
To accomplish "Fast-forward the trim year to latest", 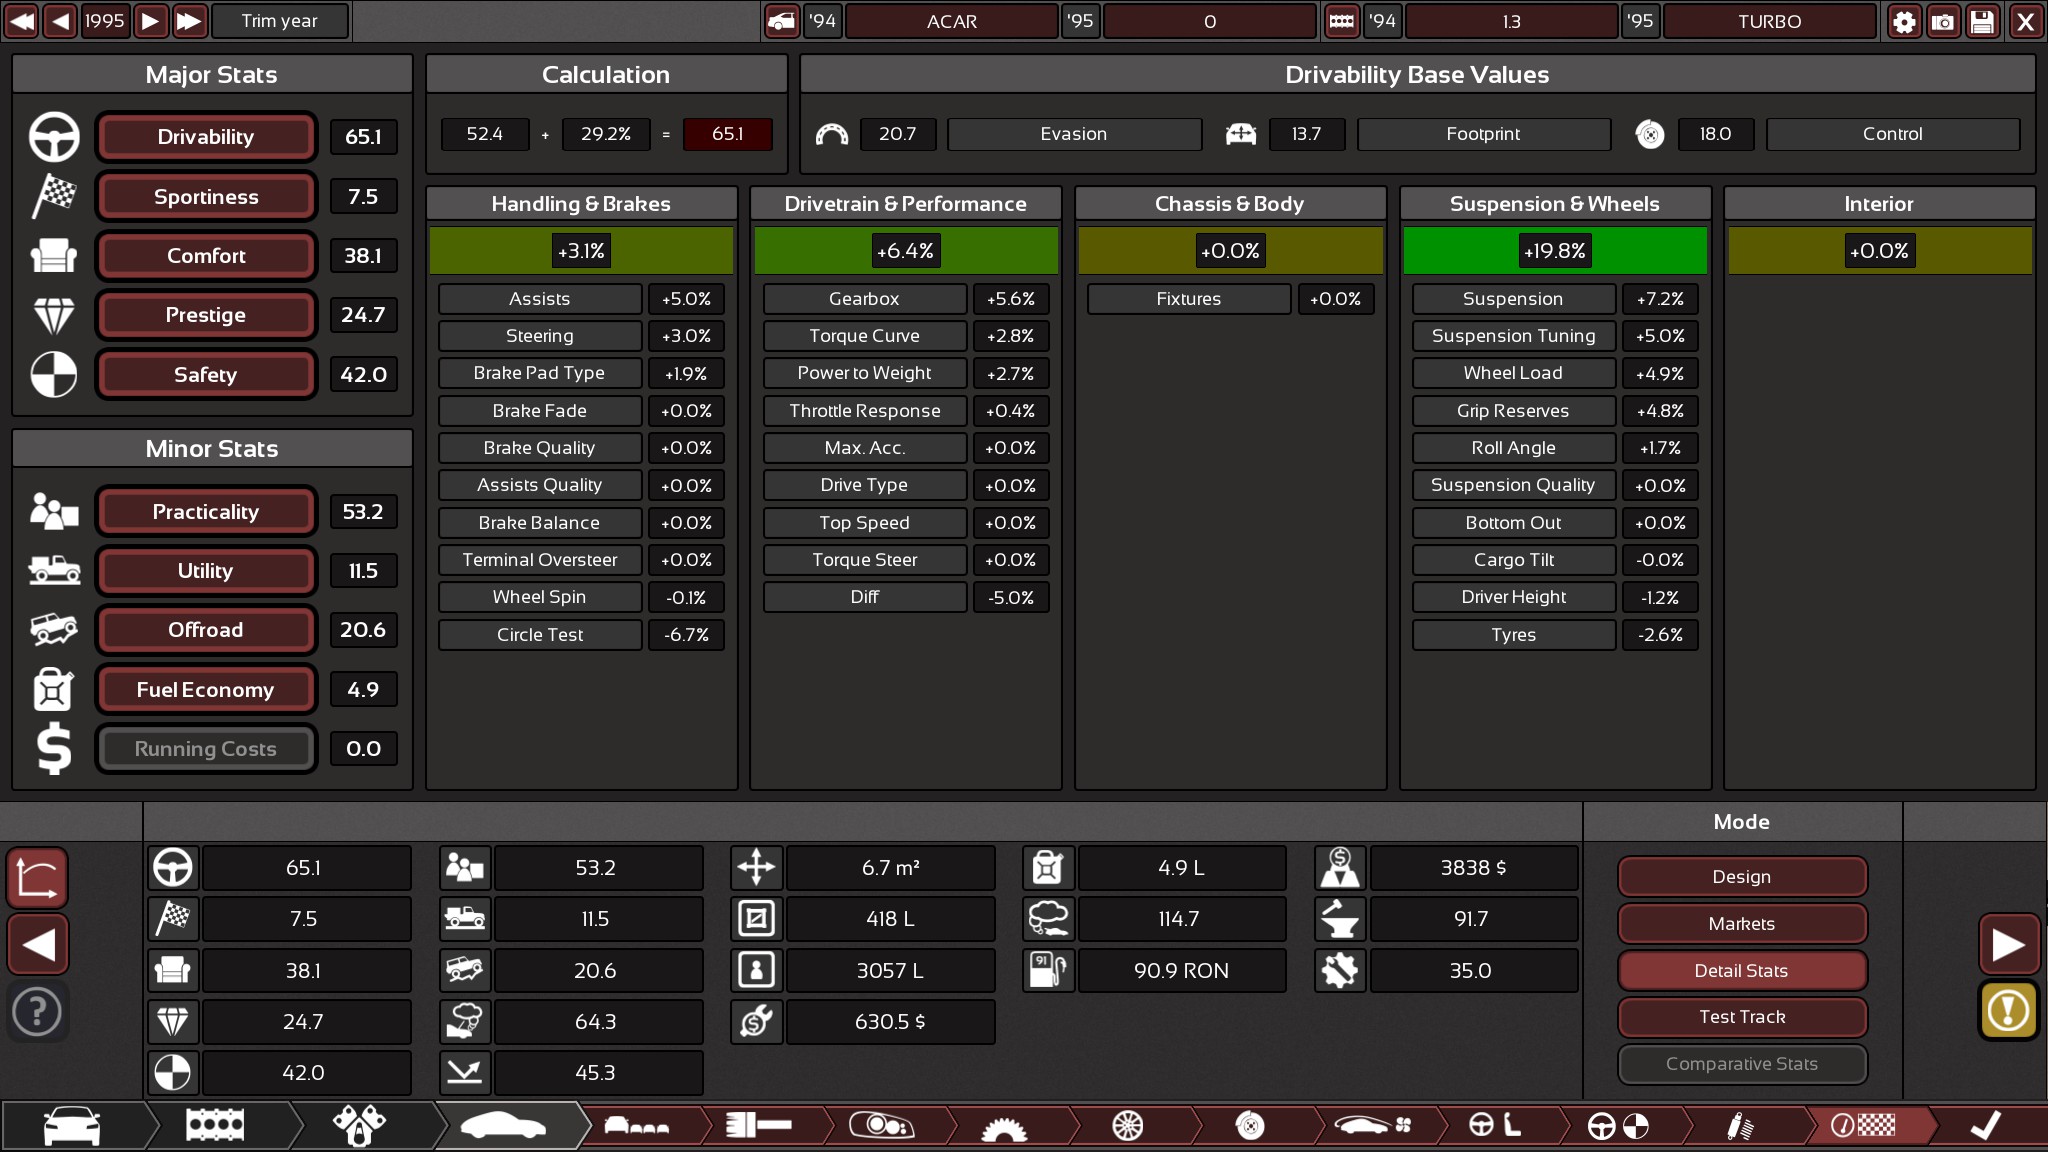I will click(x=189, y=21).
